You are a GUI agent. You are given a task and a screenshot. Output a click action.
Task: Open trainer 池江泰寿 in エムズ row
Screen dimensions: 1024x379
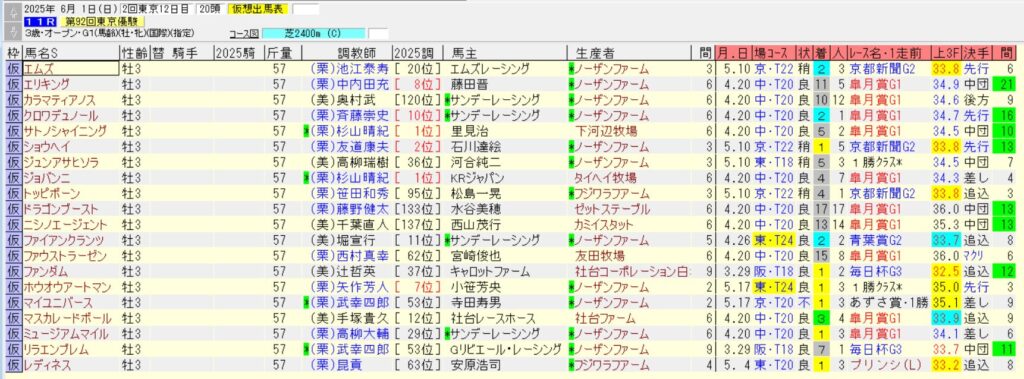(350, 69)
